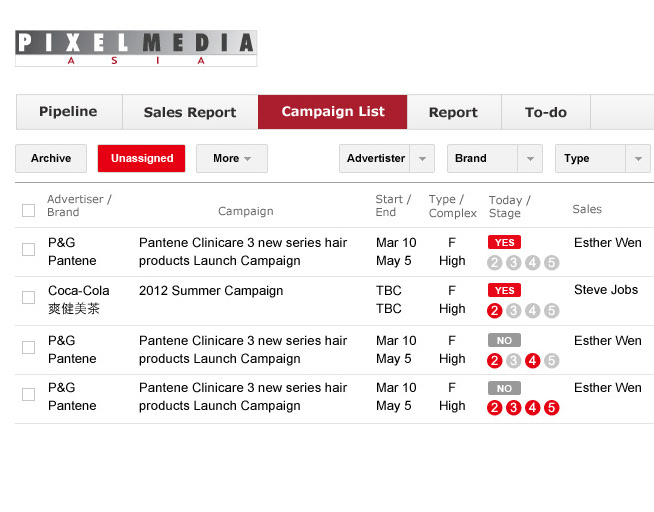Click Coca-Cola advertiser name
This screenshot has width=654, height=512.
coord(79,291)
